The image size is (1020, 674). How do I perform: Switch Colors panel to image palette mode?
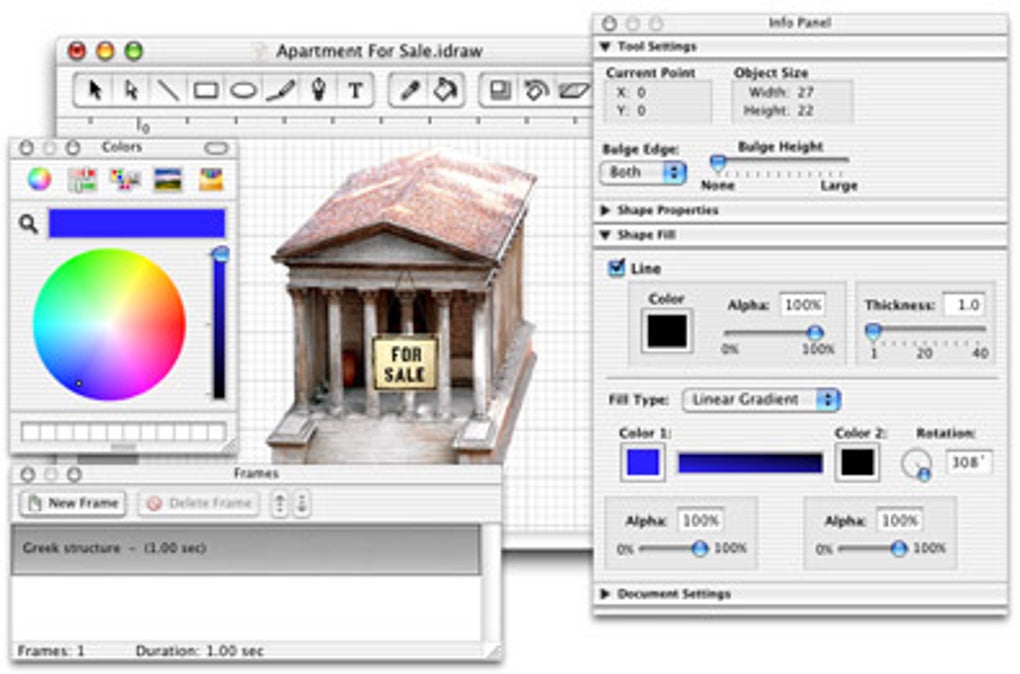168,179
